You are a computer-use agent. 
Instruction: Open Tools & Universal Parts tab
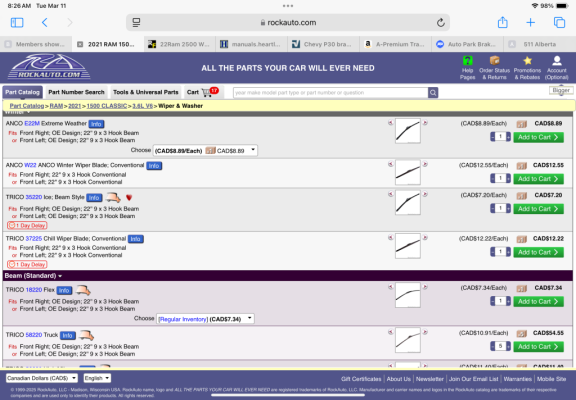[x=146, y=92]
